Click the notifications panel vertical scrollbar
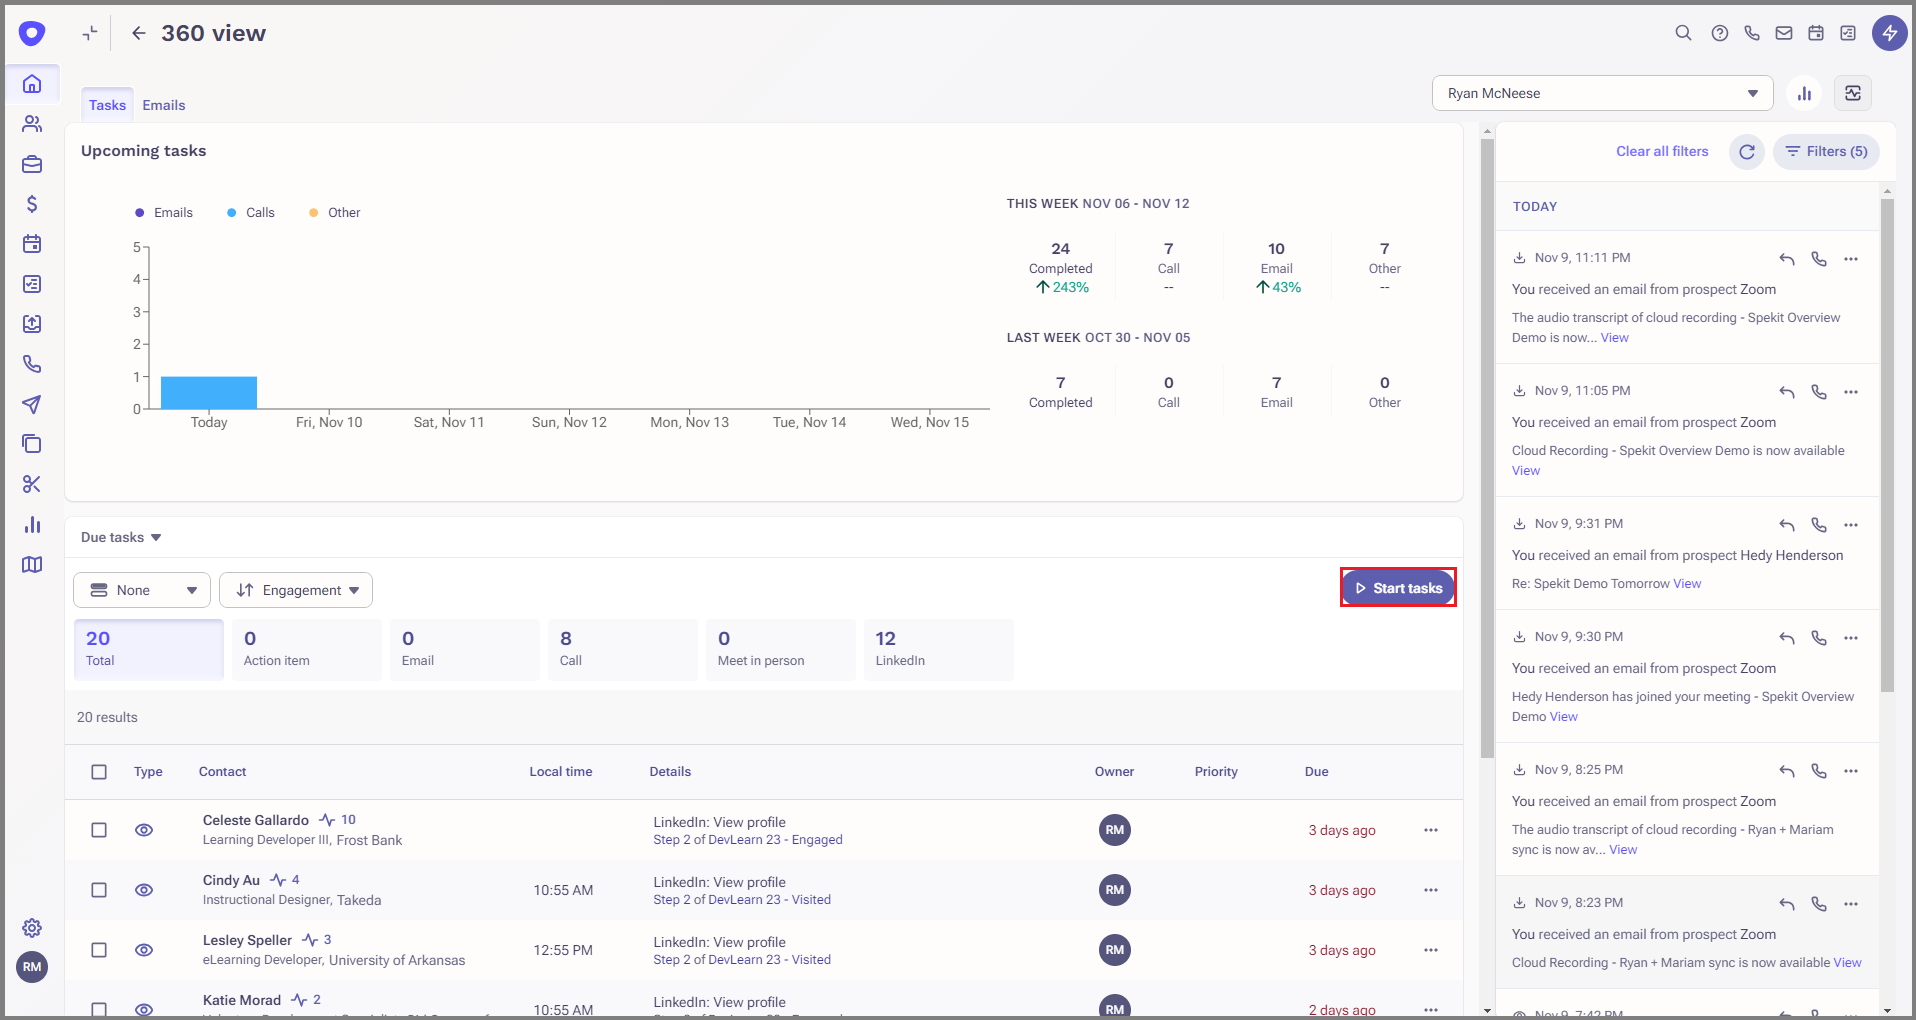The width and height of the screenshot is (1916, 1020). click(1887, 445)
